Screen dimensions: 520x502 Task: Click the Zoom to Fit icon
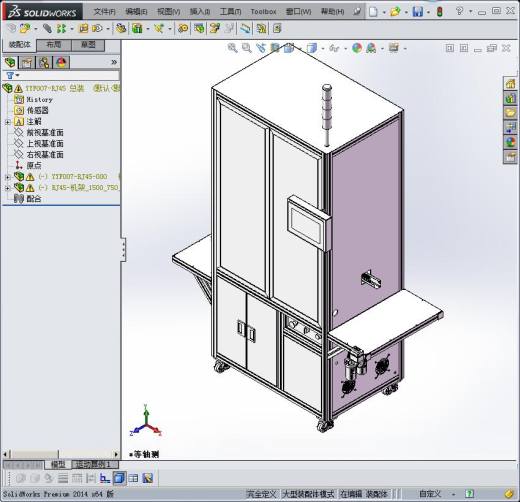click(x=233, y=48)
